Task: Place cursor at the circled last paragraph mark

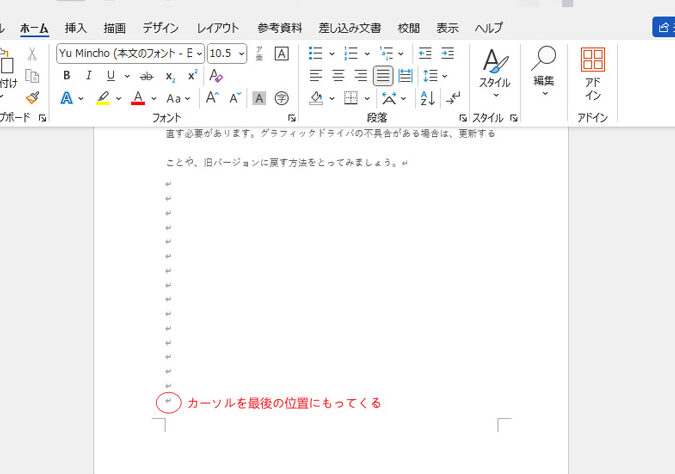Action: coord(168,403)
